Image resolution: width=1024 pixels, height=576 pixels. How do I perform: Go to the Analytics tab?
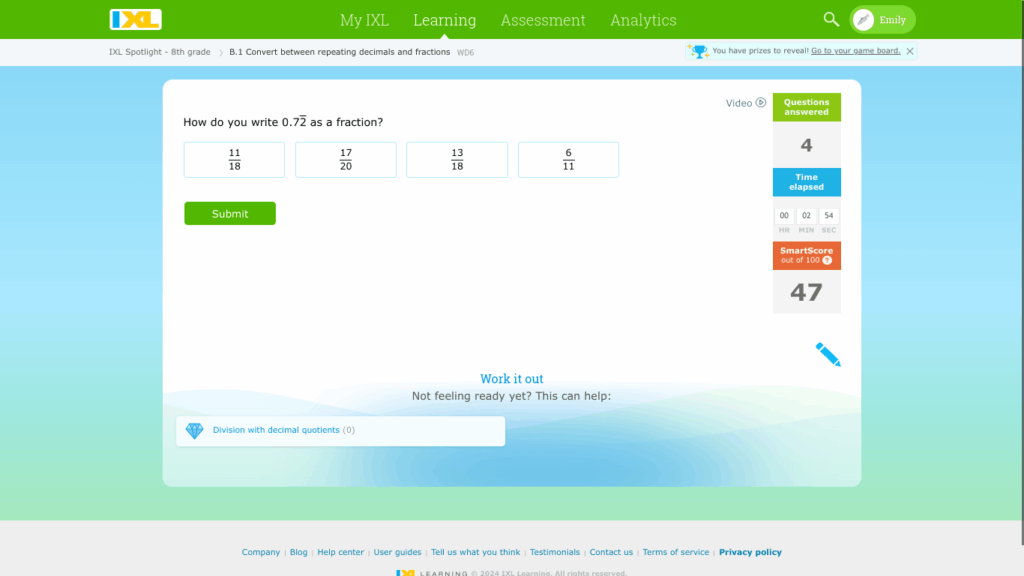pos(643,20)
